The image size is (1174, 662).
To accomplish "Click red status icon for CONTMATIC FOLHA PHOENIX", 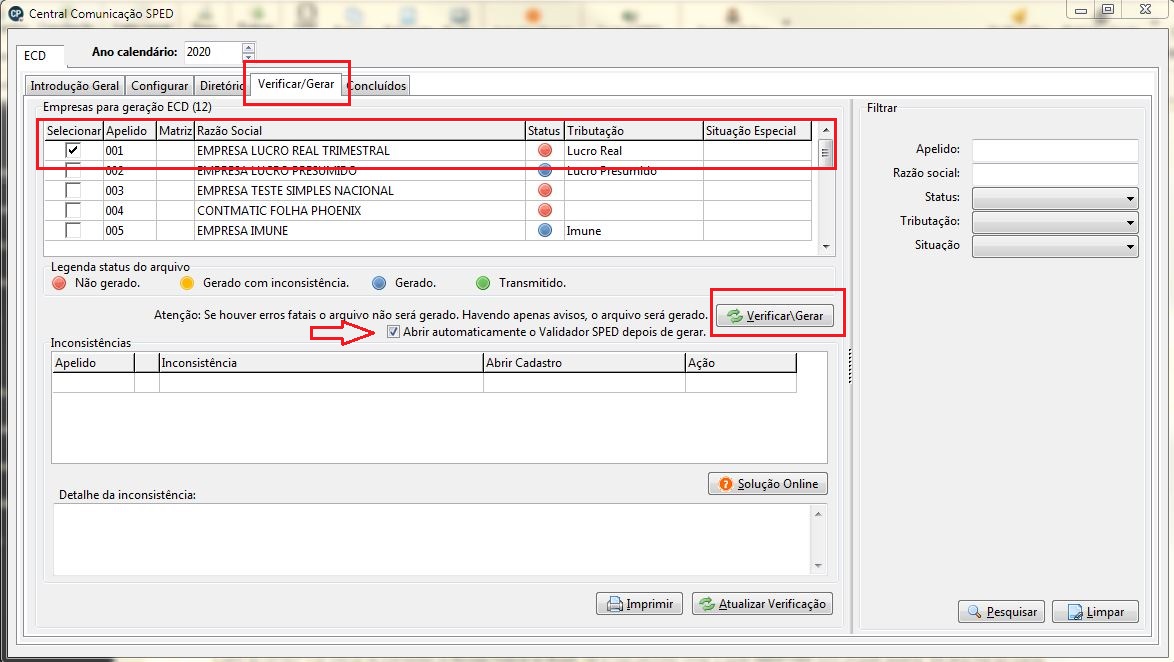I will (545, 211).
